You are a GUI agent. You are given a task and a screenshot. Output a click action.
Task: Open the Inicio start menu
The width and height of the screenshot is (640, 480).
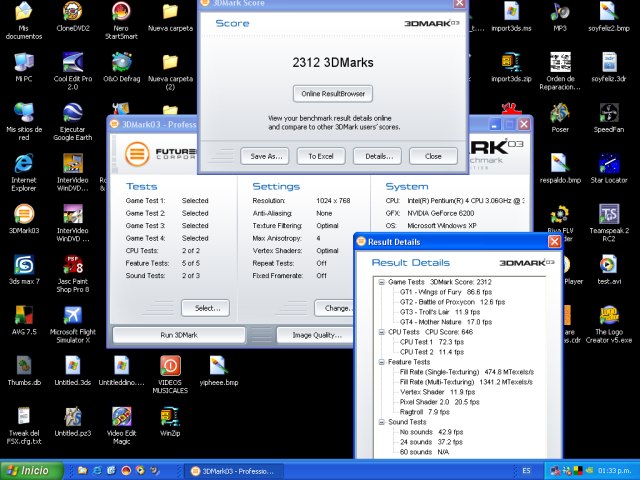coord(28,470)
